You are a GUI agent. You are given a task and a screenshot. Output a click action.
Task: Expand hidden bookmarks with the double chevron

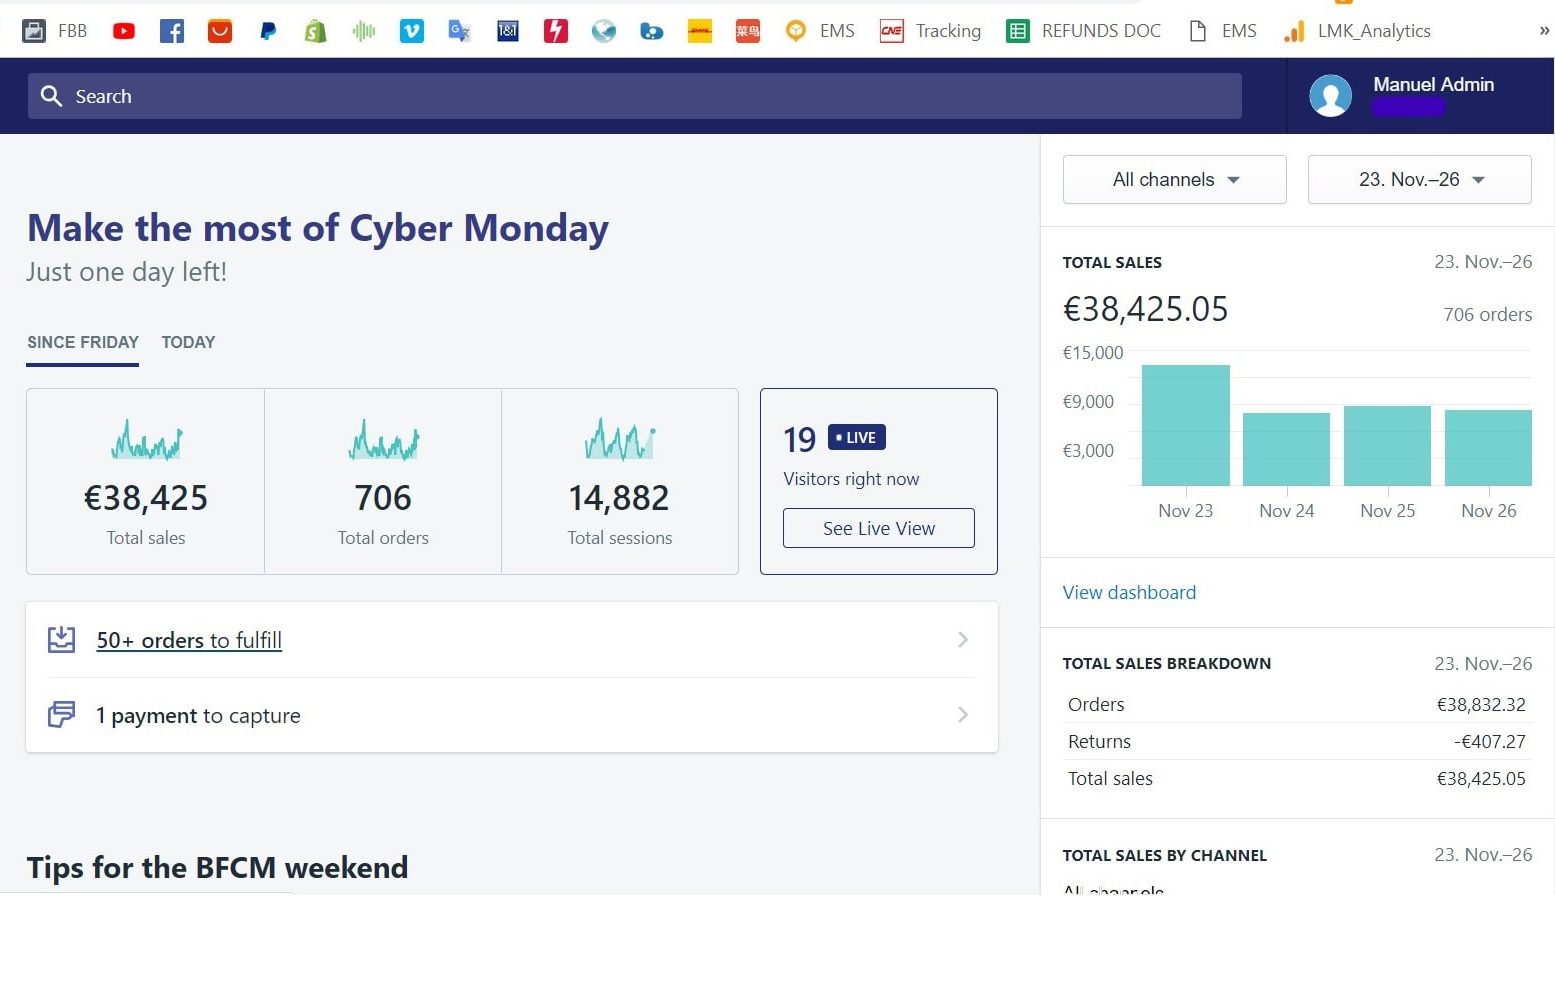coord(1544,31)
